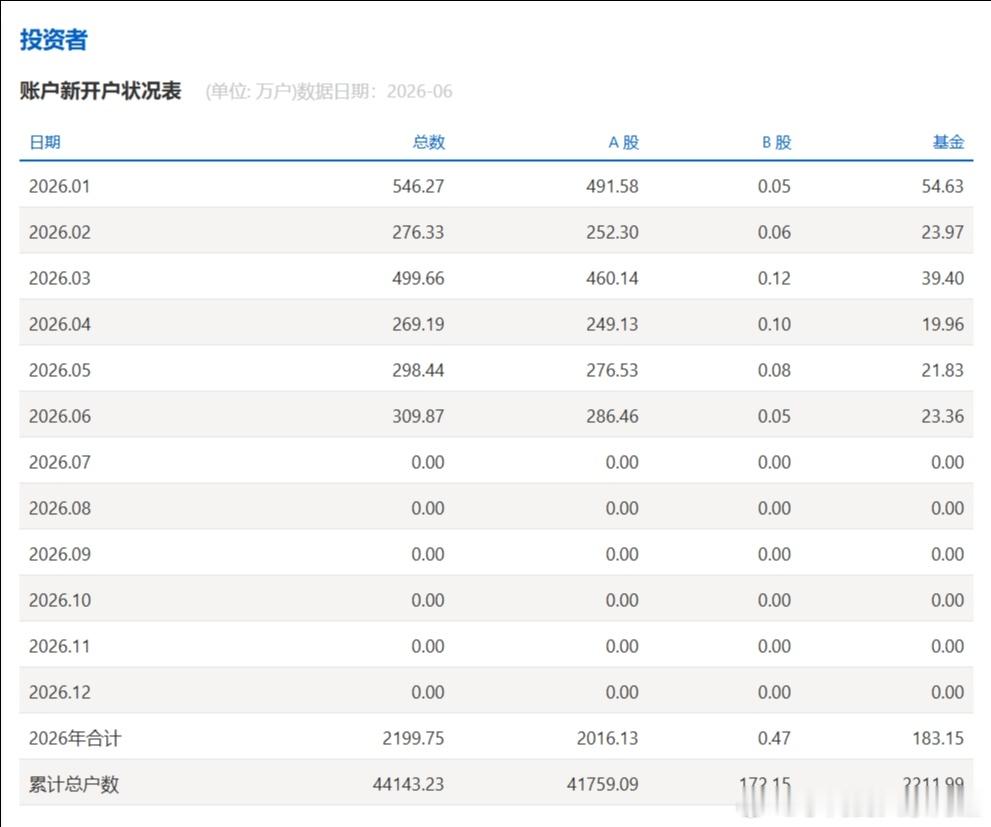Select the 2026.11 date cell
The width and height of the screenshot is (991, 827).
(59, 646)
